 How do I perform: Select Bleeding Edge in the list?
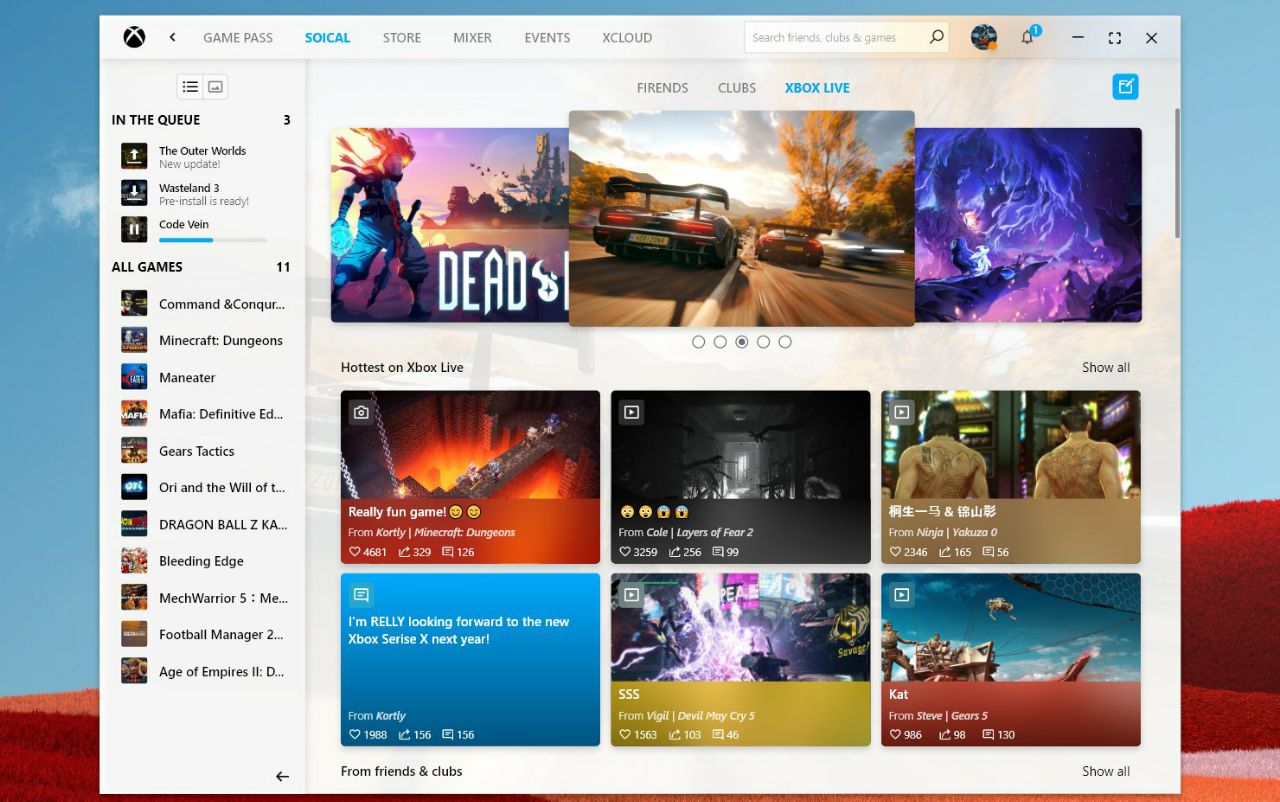[x=203, y=561]
